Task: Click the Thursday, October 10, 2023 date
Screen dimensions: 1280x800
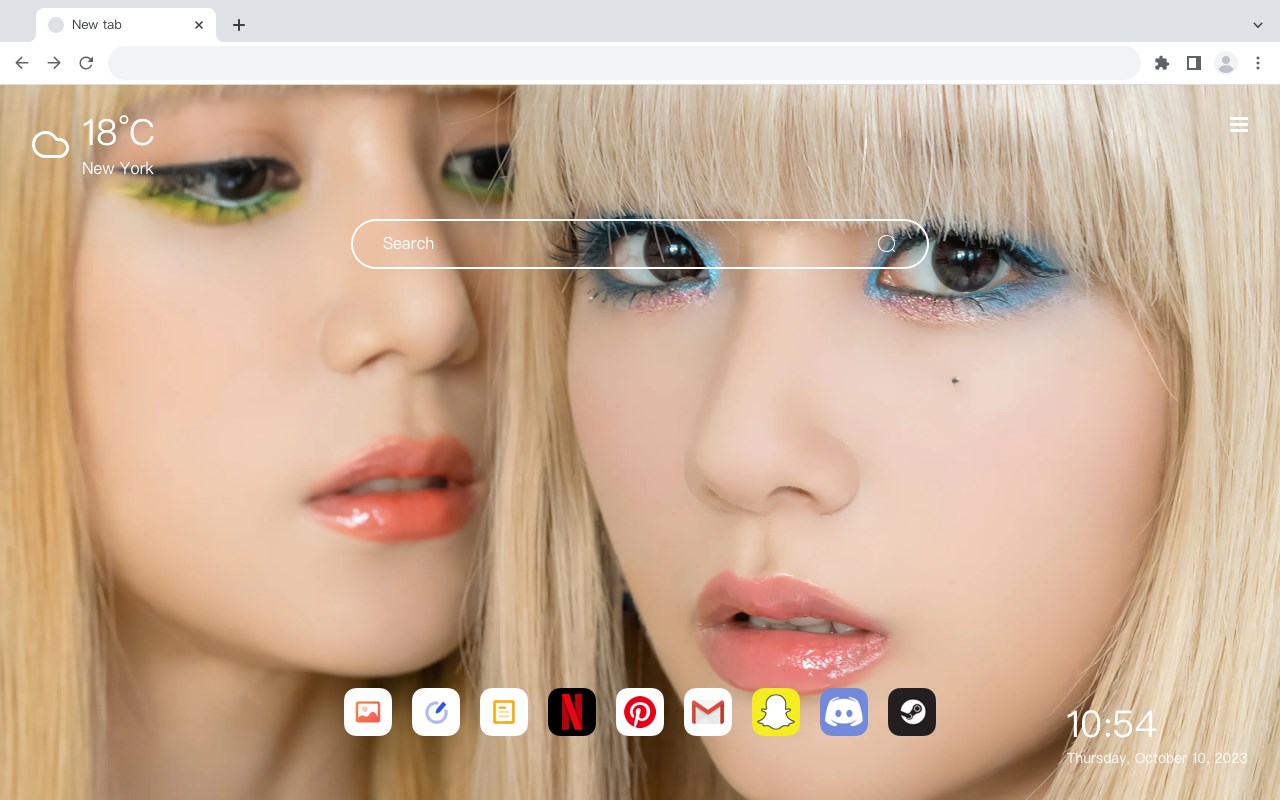Action: pos(1157,758)
